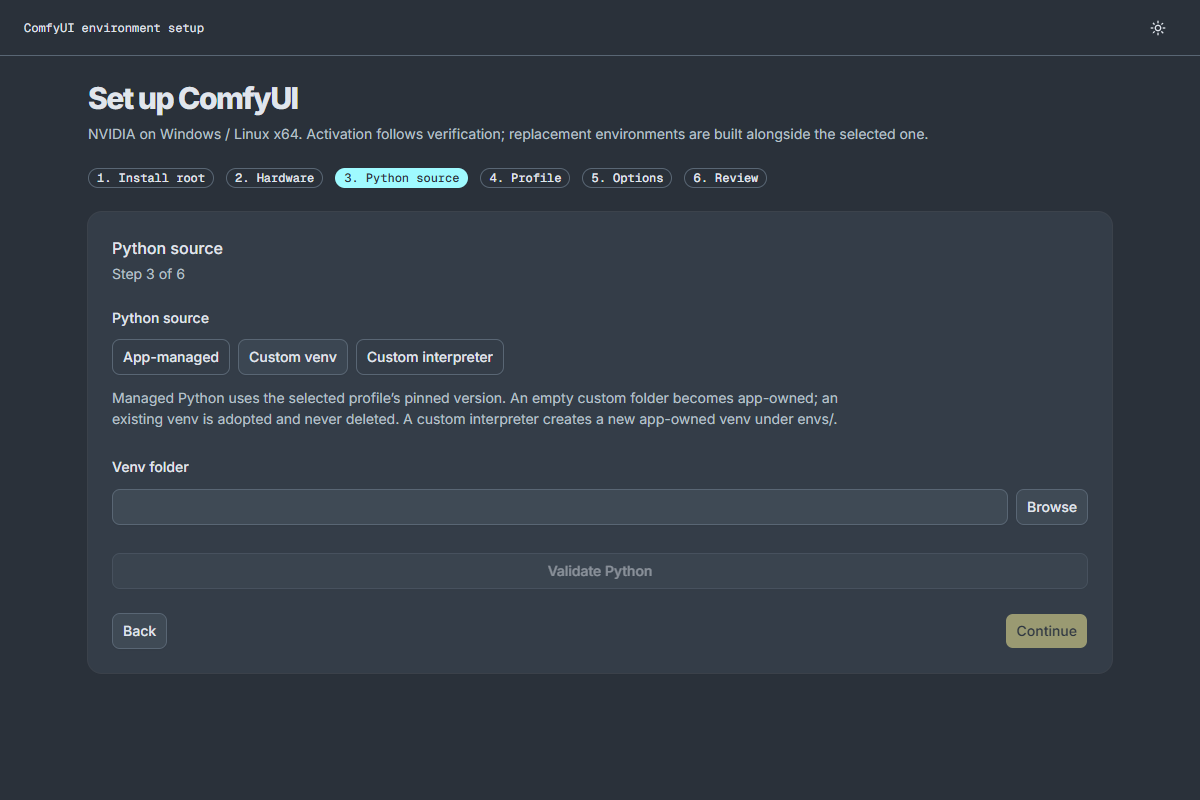Image resolution: width=1200 pixels, height=800 pixels.
Task: Focus the Venv folder input field
Action: [x=560, y=507]
